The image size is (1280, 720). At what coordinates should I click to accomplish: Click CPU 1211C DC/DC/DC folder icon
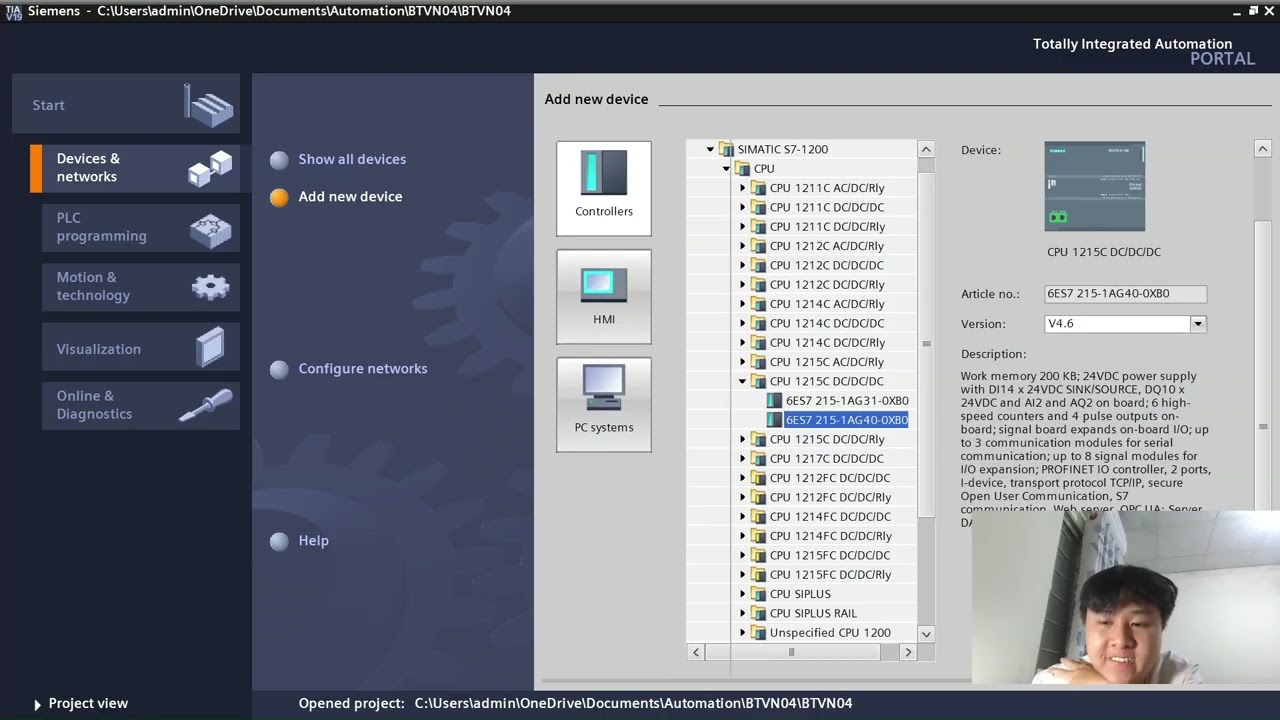(x=758, y=208)
